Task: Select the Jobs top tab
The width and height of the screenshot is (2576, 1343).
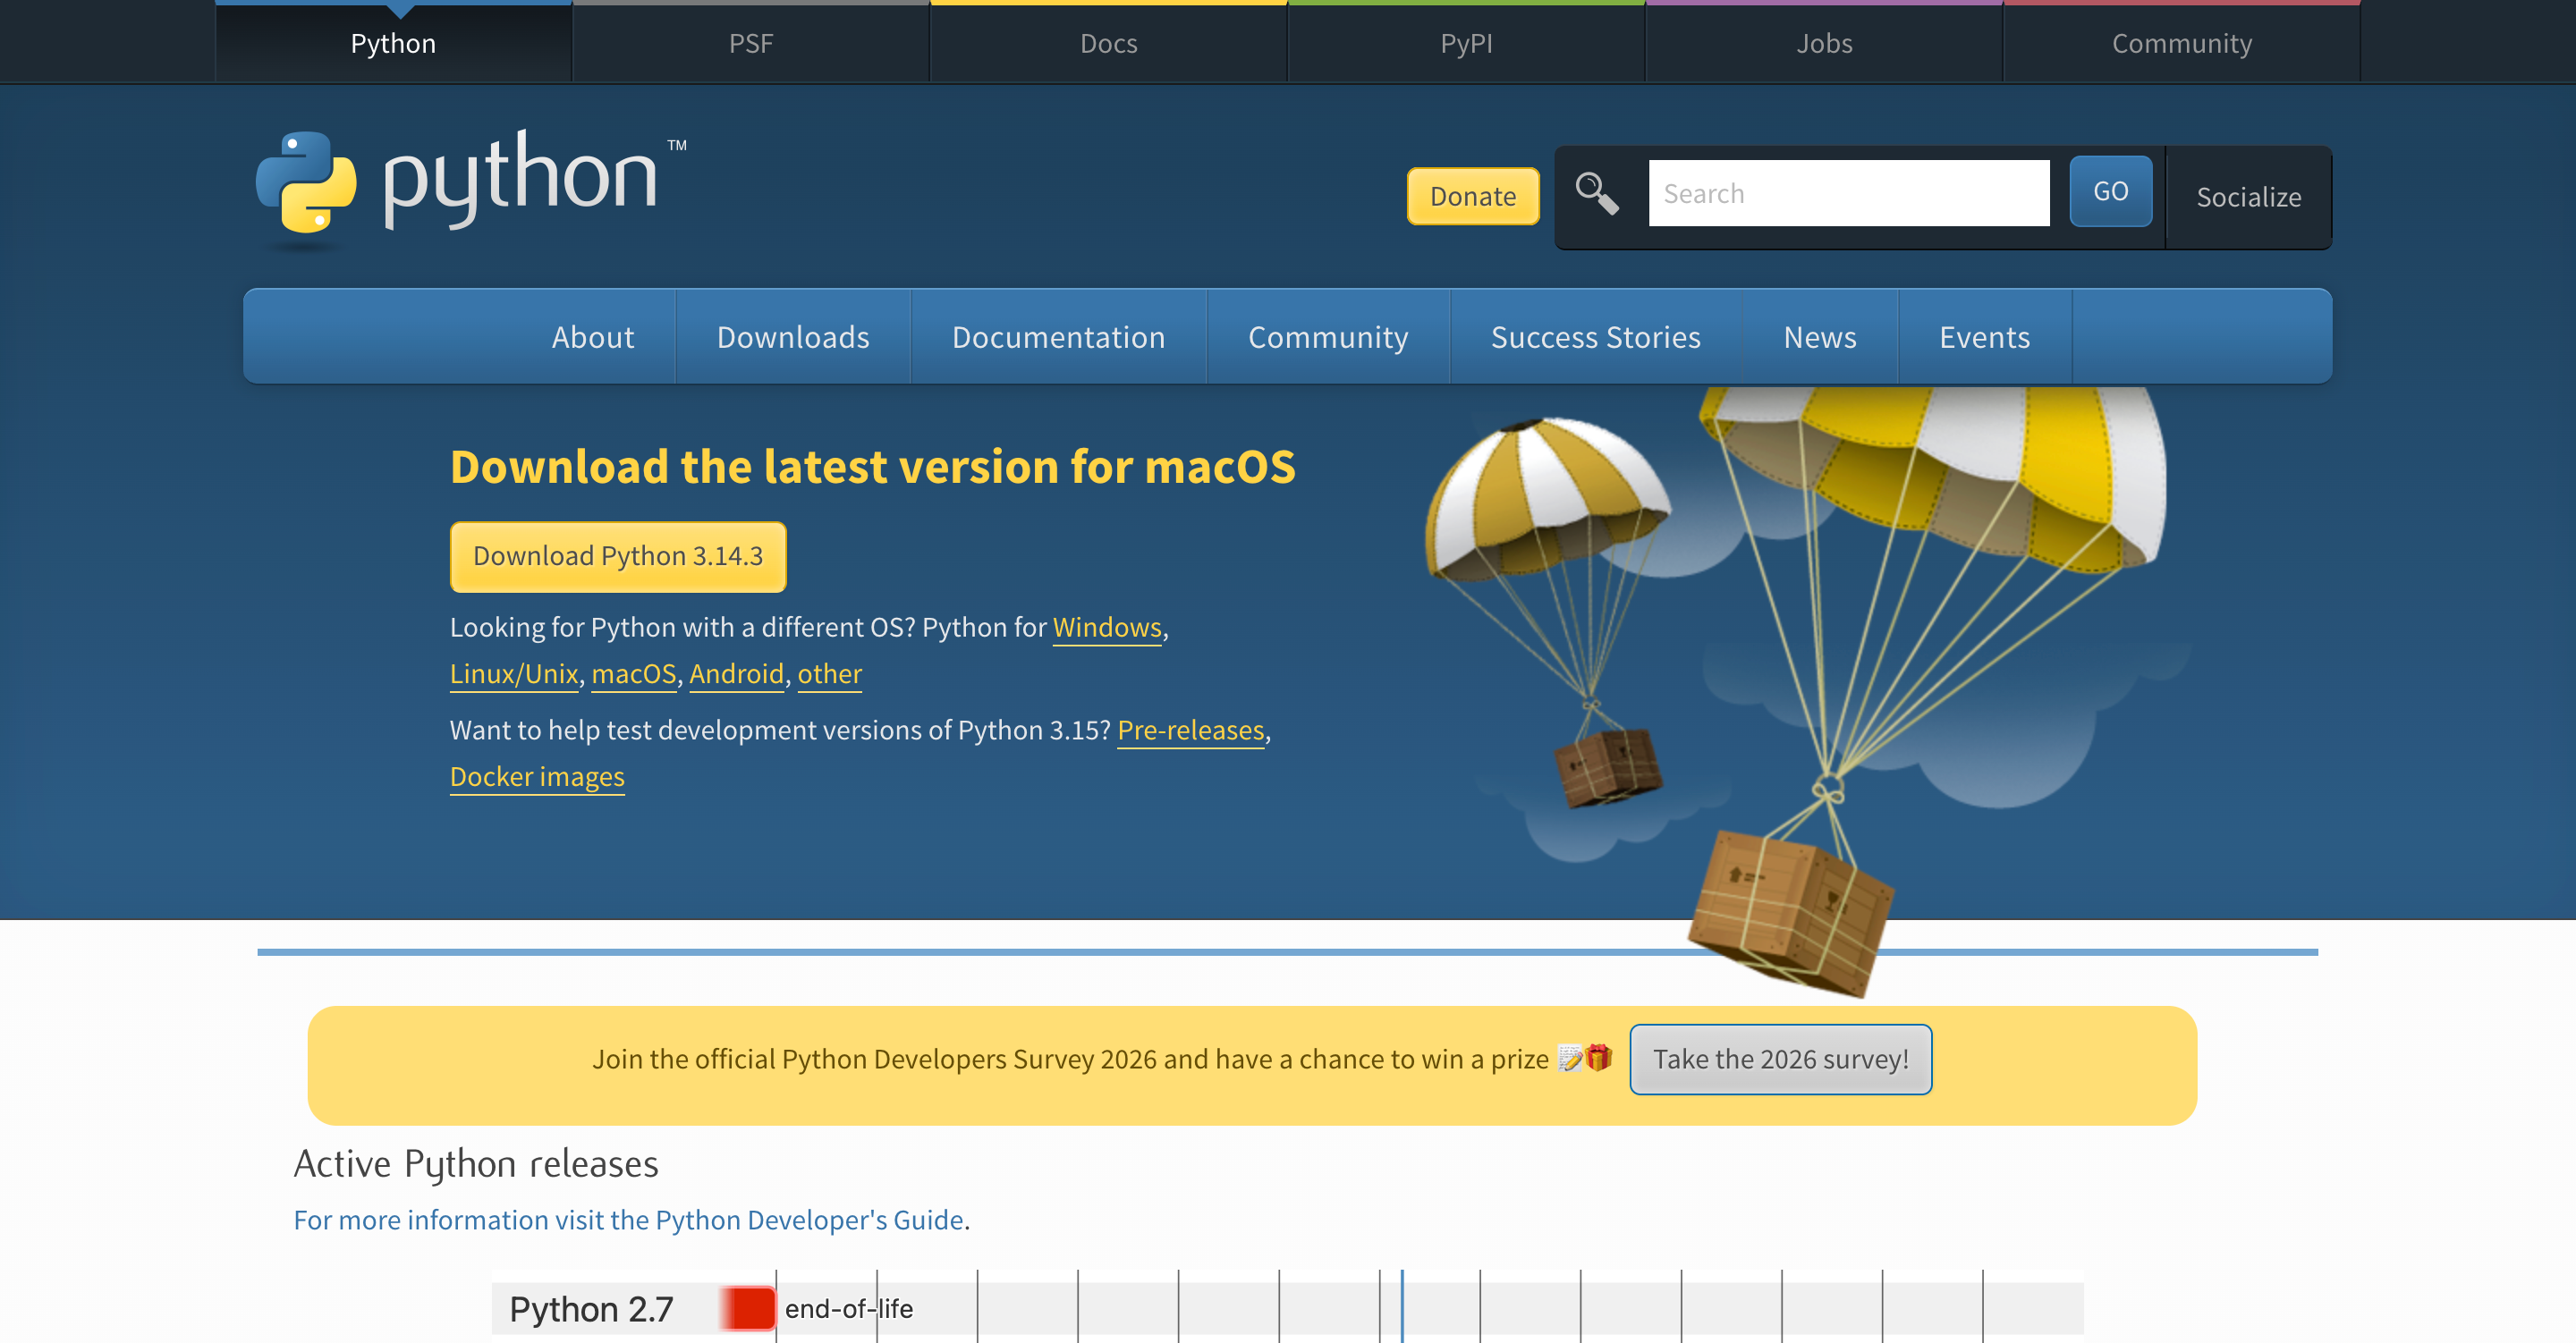Action: pos(1823,43)
